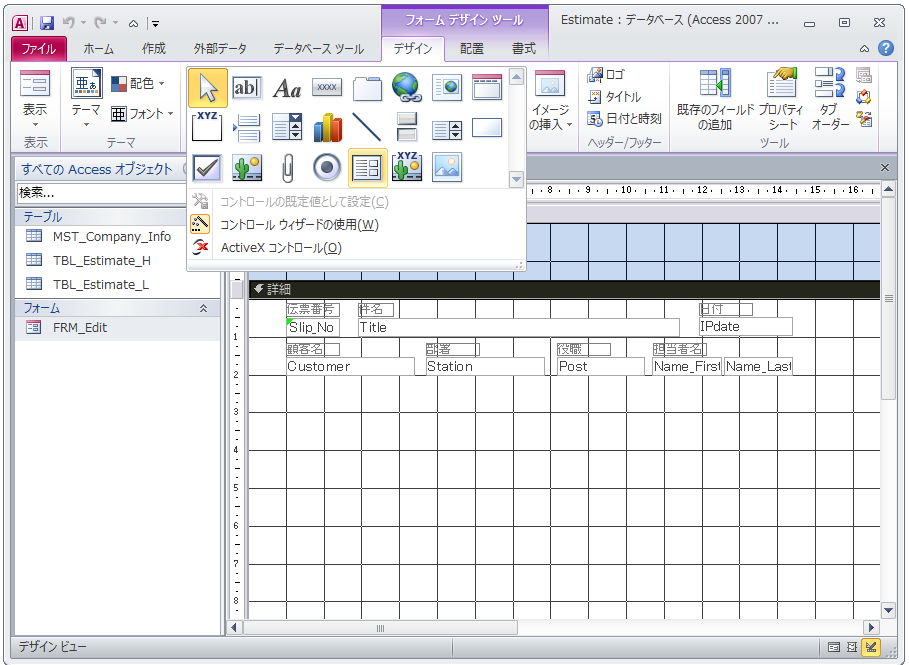The image size is (909, 665).
Task: Switch to Form View from status bar
Action: [834, 647]
